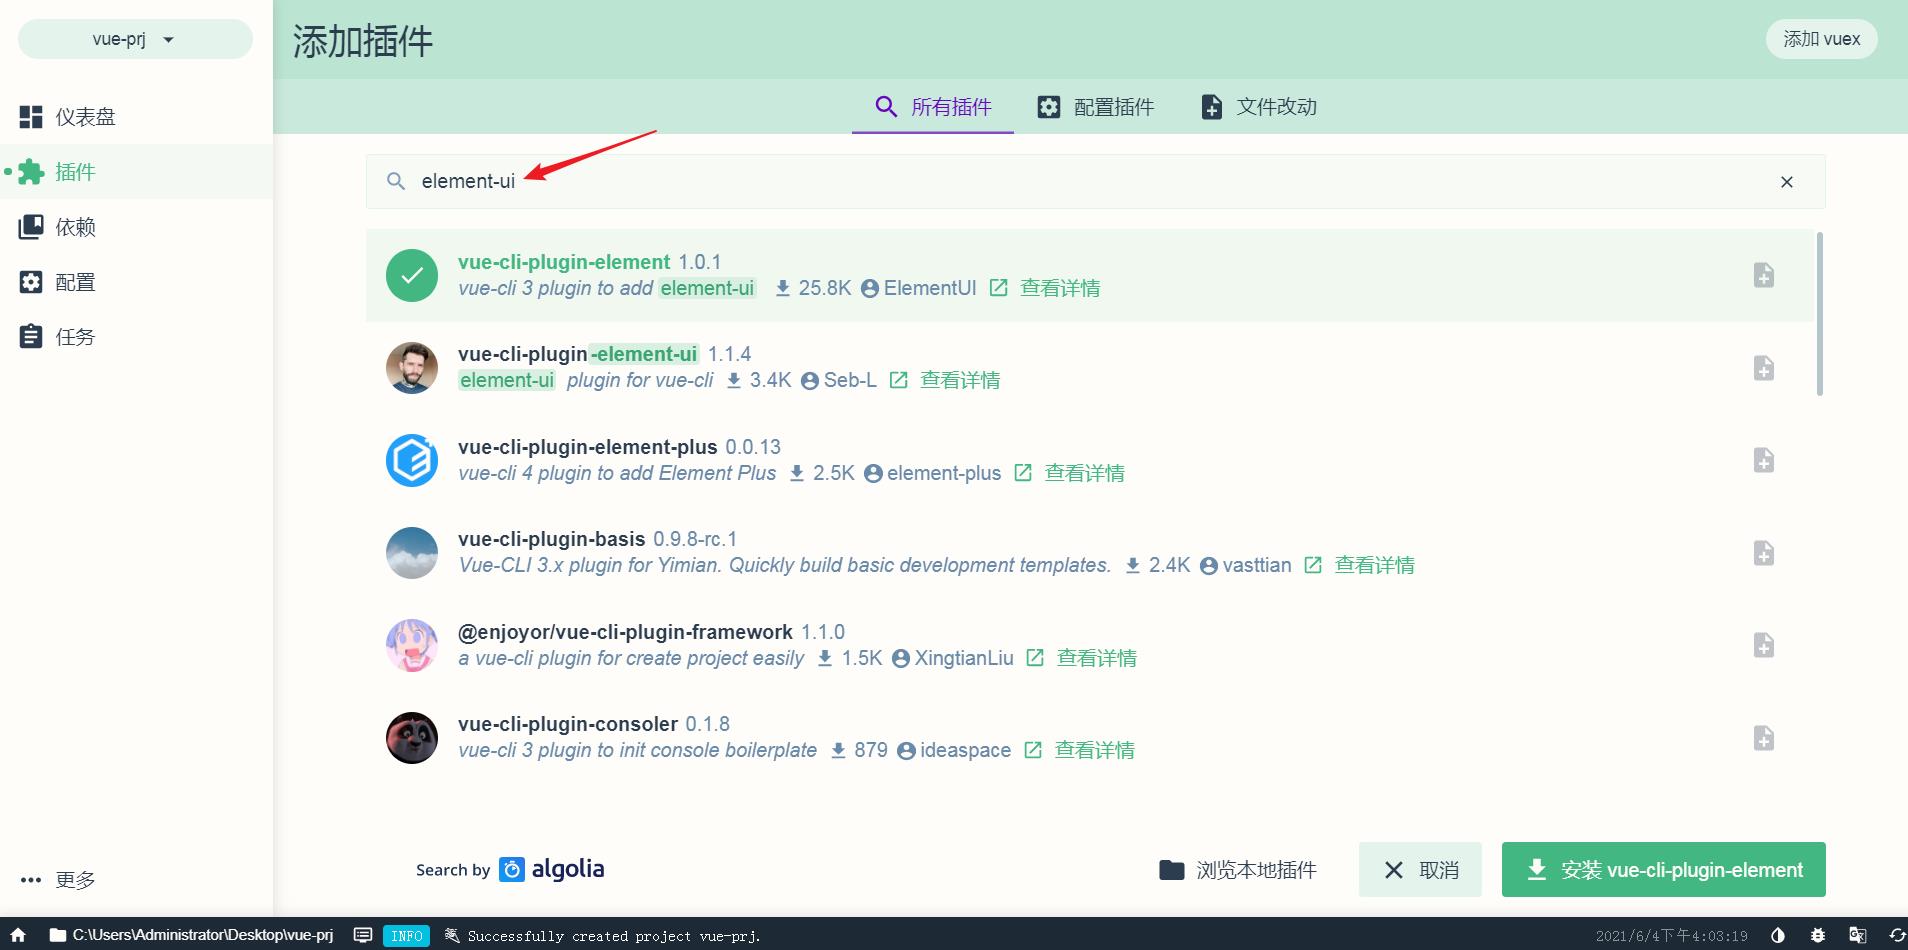The image size is (1908, 950).
Task: Clear the search box with X icon
Action: click(x=1786, y=182)
